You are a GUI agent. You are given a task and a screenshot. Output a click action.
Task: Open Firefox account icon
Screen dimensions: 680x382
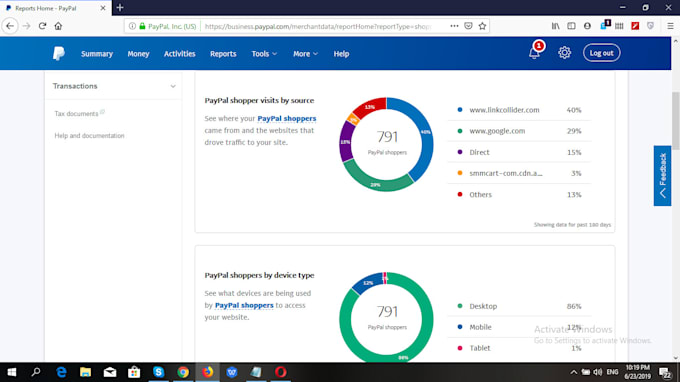point(587,26)
